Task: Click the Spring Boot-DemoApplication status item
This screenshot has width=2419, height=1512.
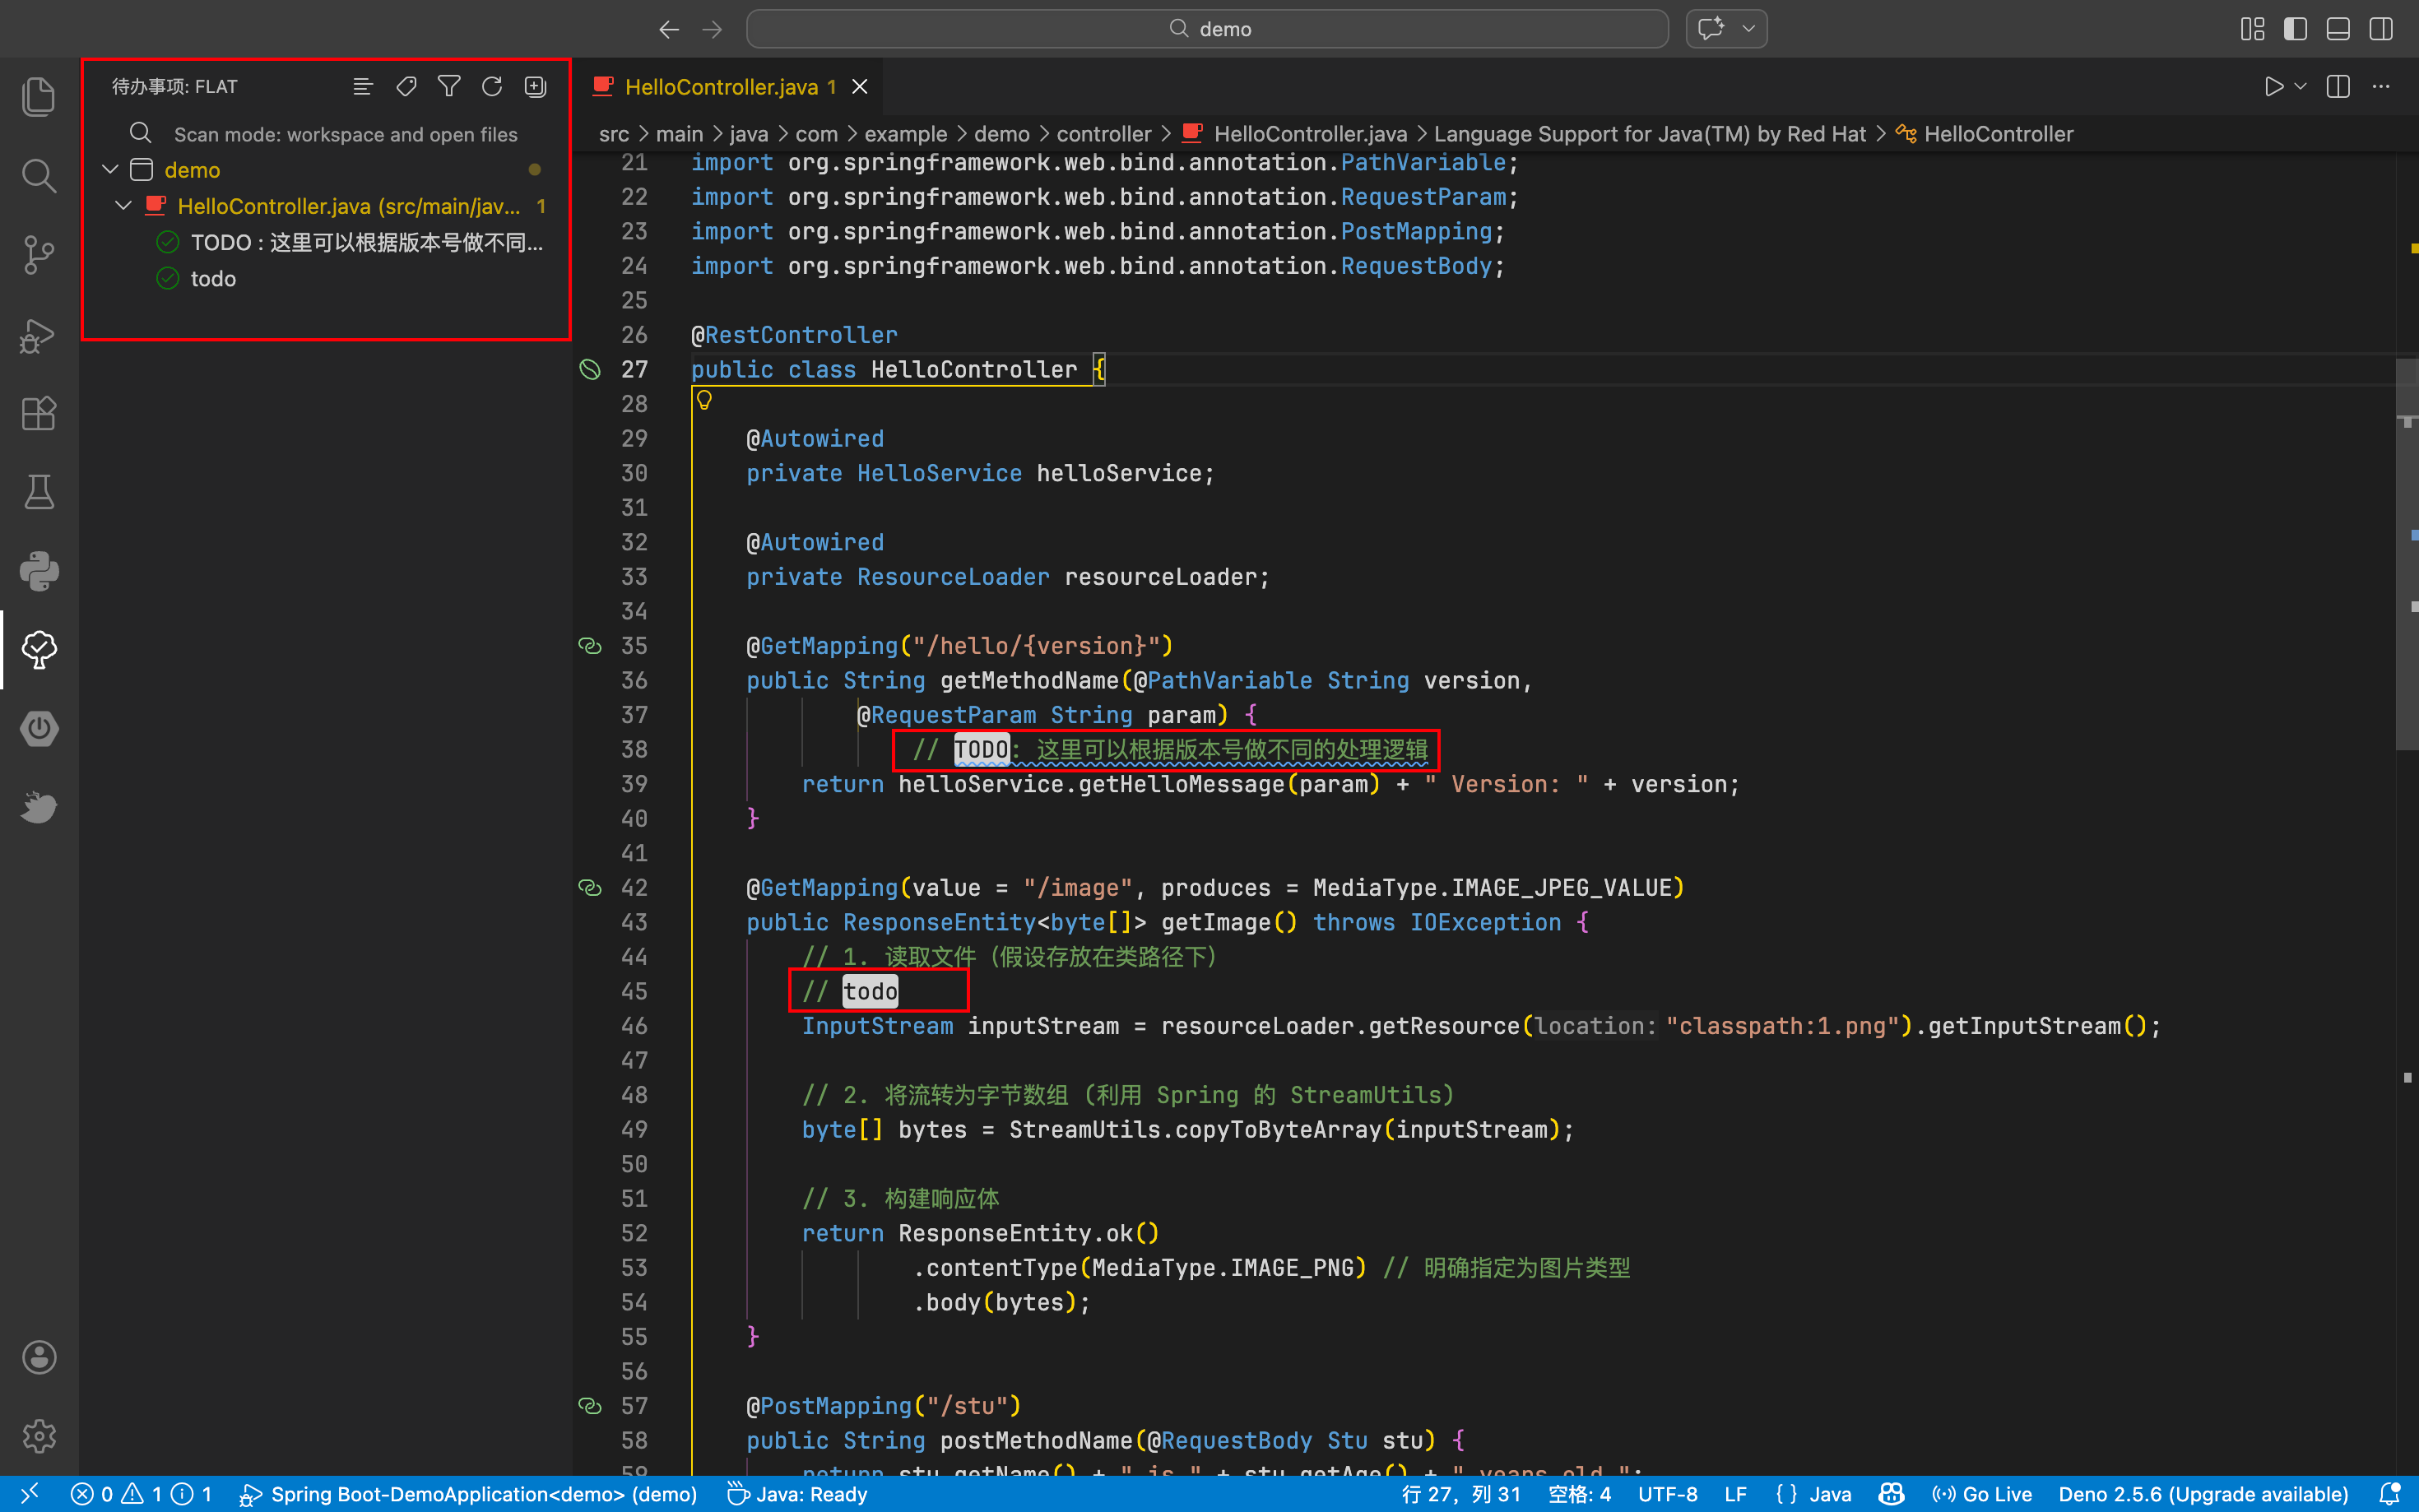Action: pyautogui.click(x=468, y=1494)
